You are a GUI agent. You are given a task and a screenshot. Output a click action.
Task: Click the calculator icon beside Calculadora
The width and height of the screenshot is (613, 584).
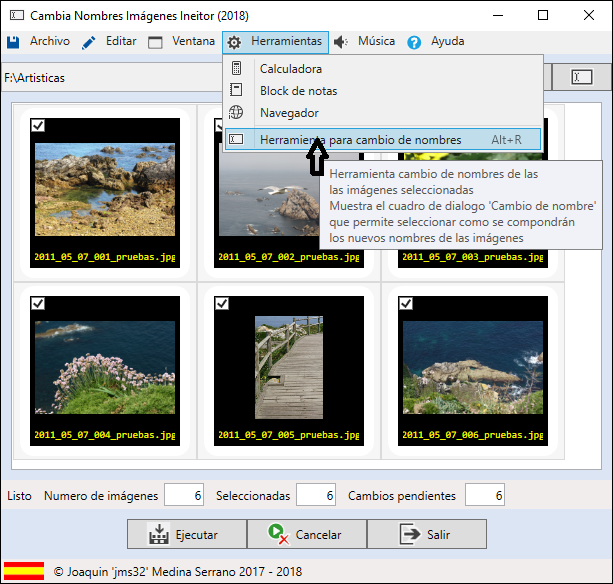(237, 68)
